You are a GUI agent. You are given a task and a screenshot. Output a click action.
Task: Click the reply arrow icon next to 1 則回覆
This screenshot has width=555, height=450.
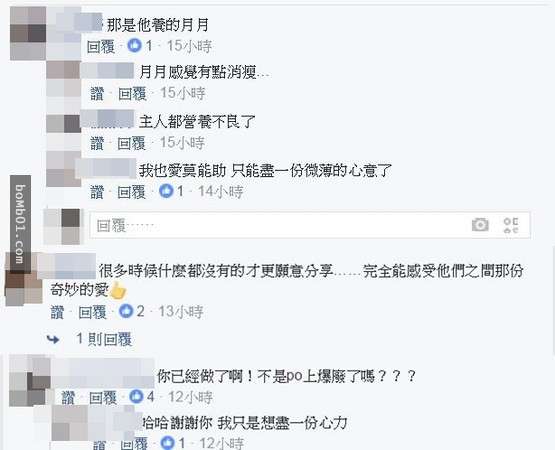[x=53, y=339]
